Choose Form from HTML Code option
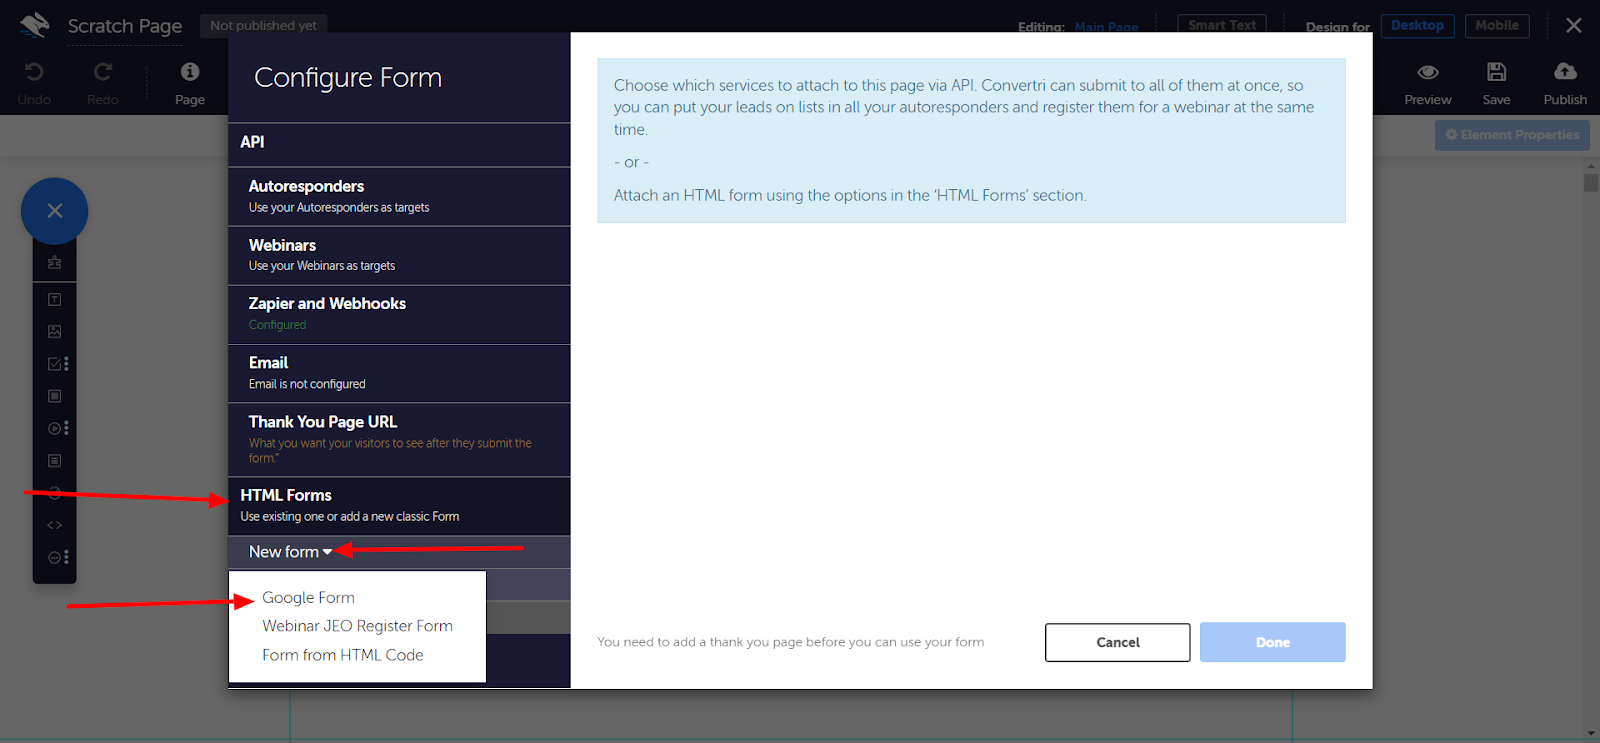 point(343,655)
